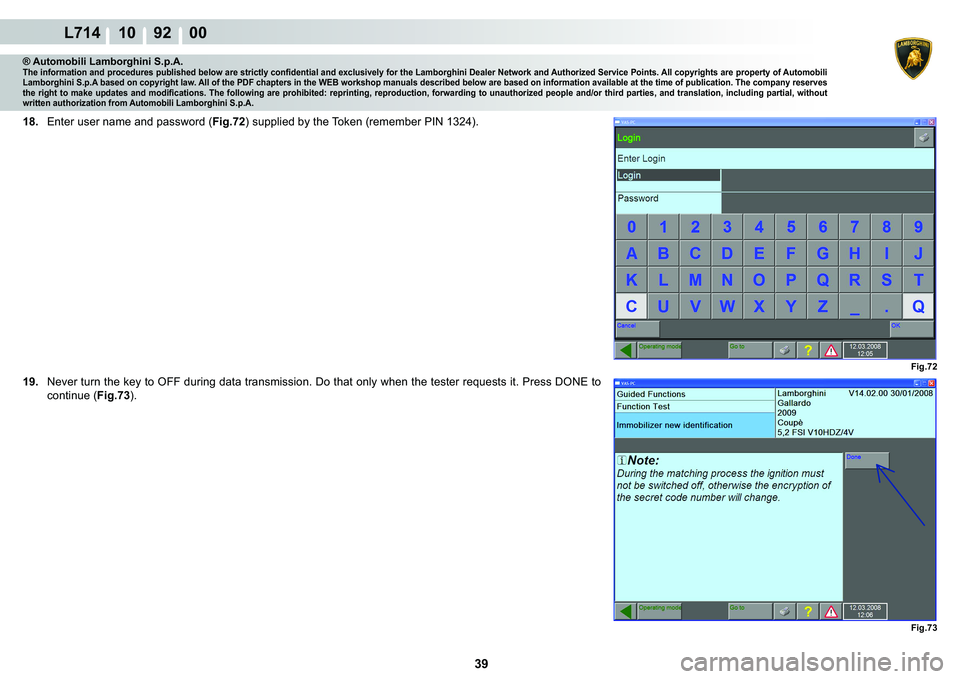Tap the underscore key on the on-screen keyboard

pyautogui.click(x=855, y=306)
